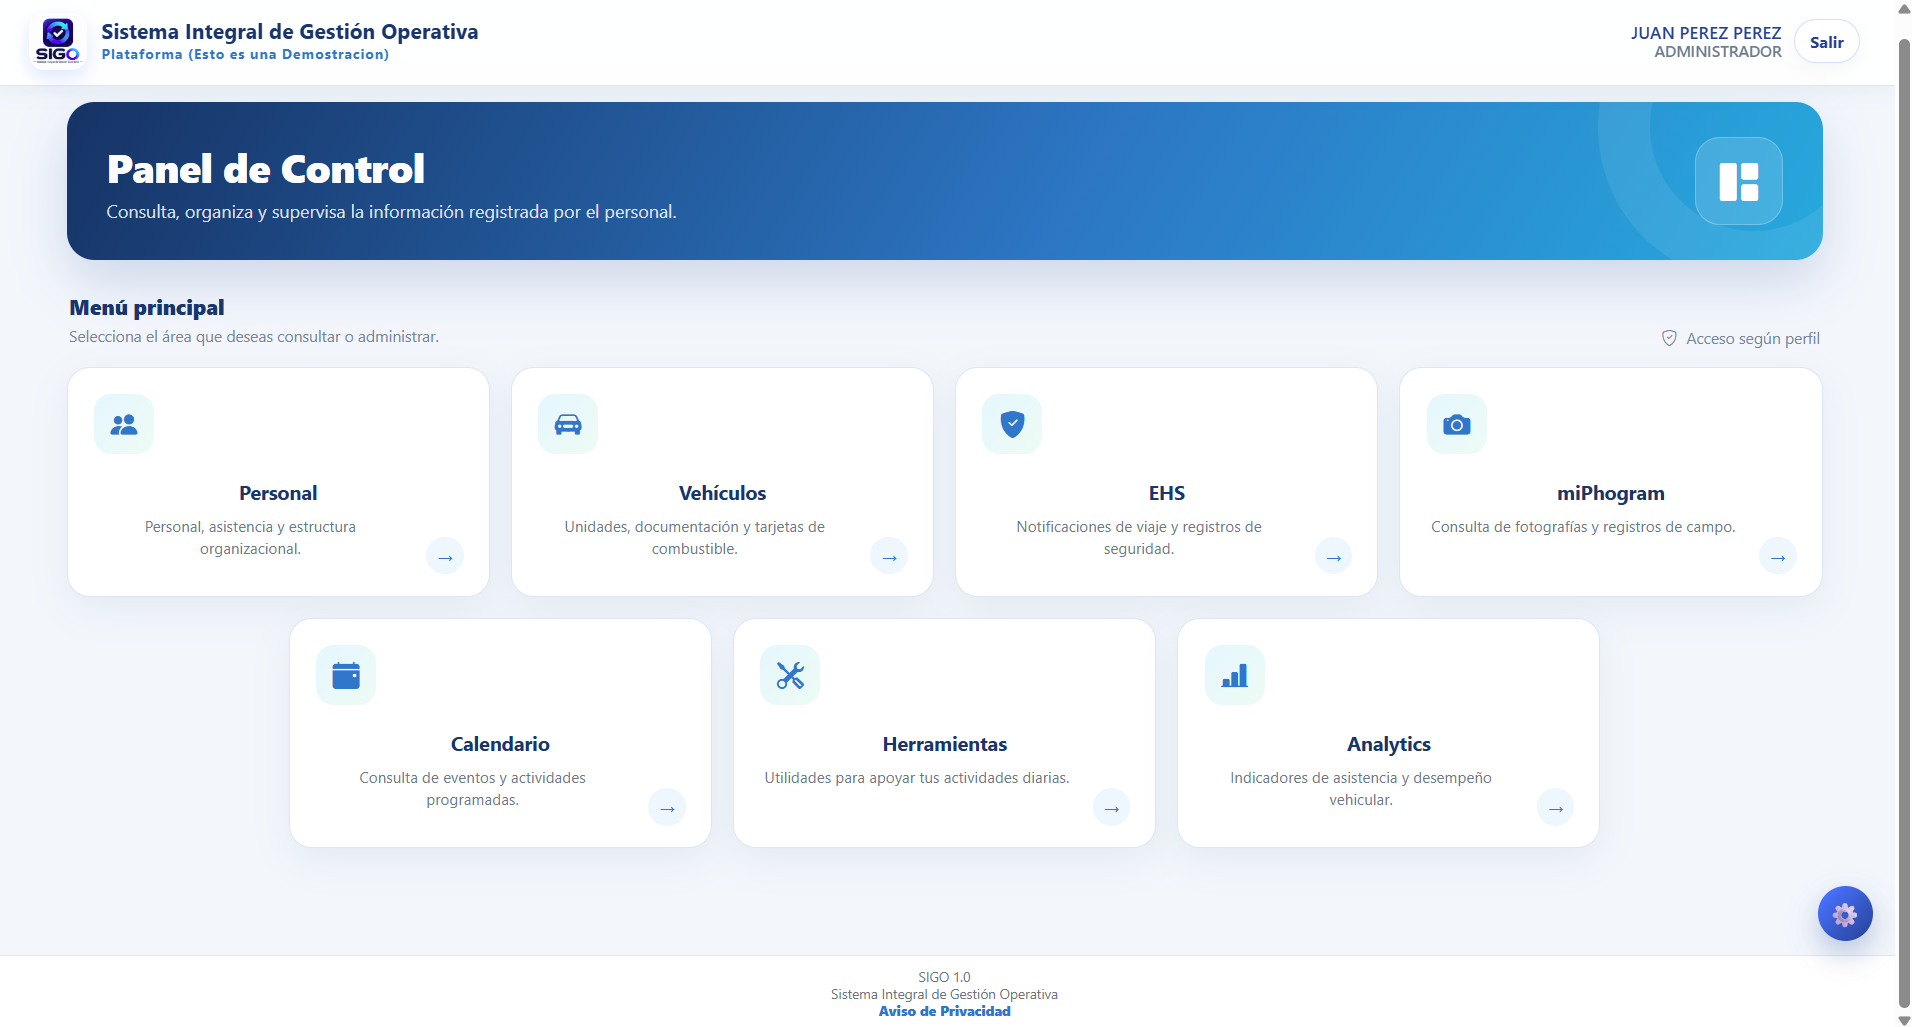Select the Analytics card title
This screenshot has width=1912, height=1027.
[1389, 744]
